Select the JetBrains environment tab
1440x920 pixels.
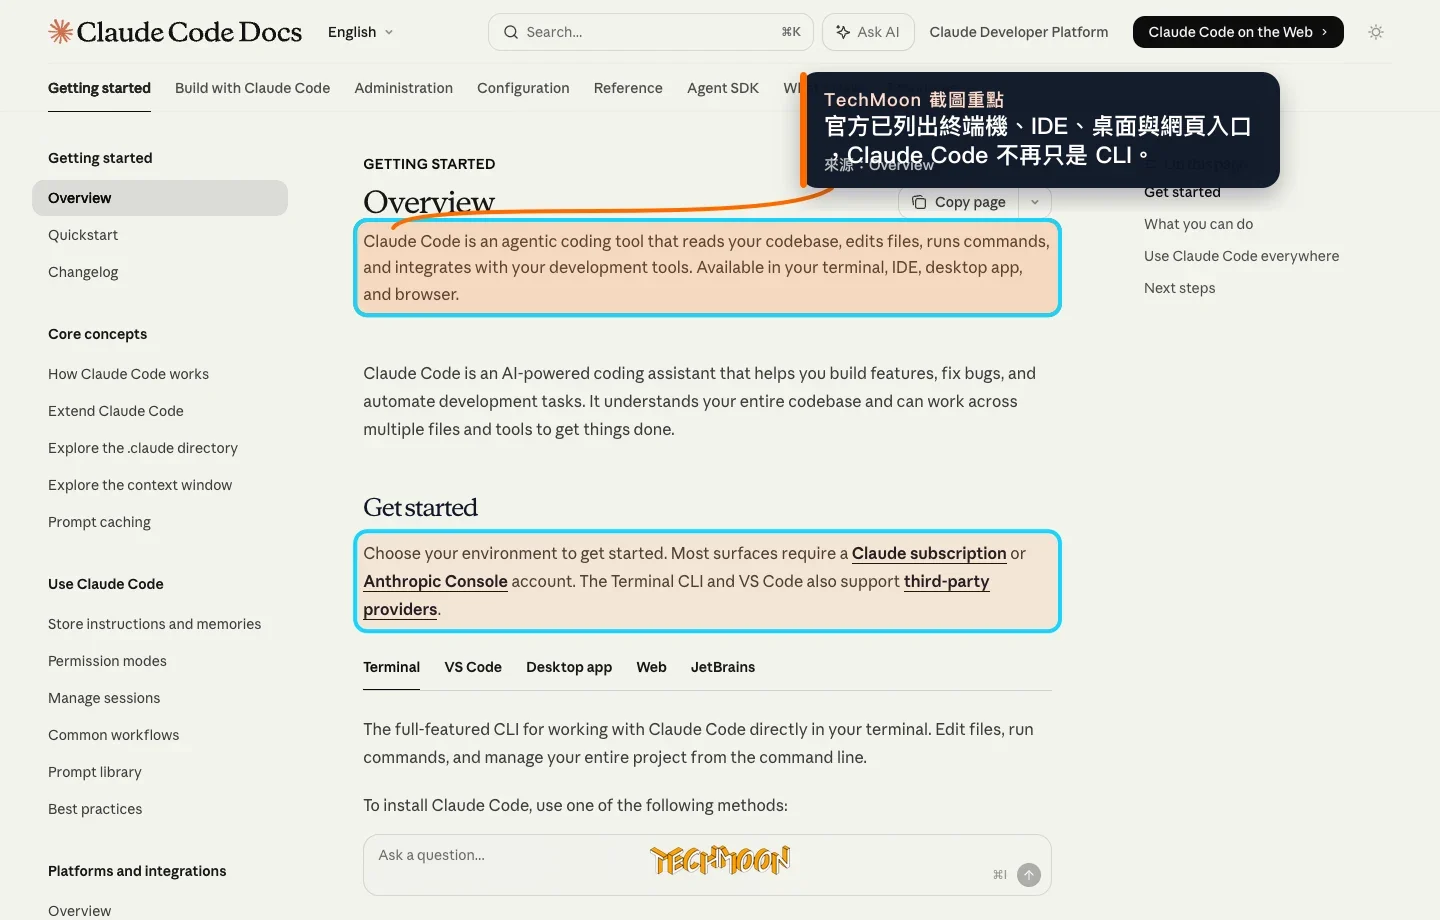[x=723, y=667]
